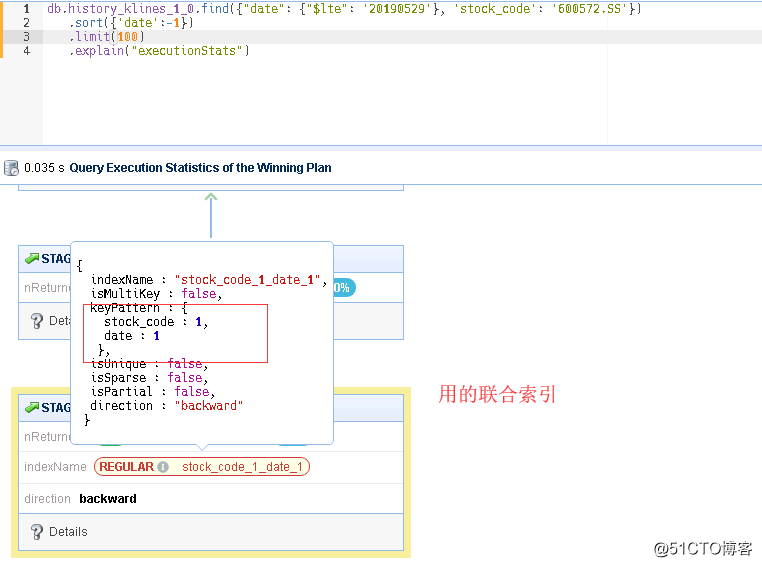Click direction "backward" entry in popup
Viewport: 762px width, 567px height.
click(x=167, y=406)
